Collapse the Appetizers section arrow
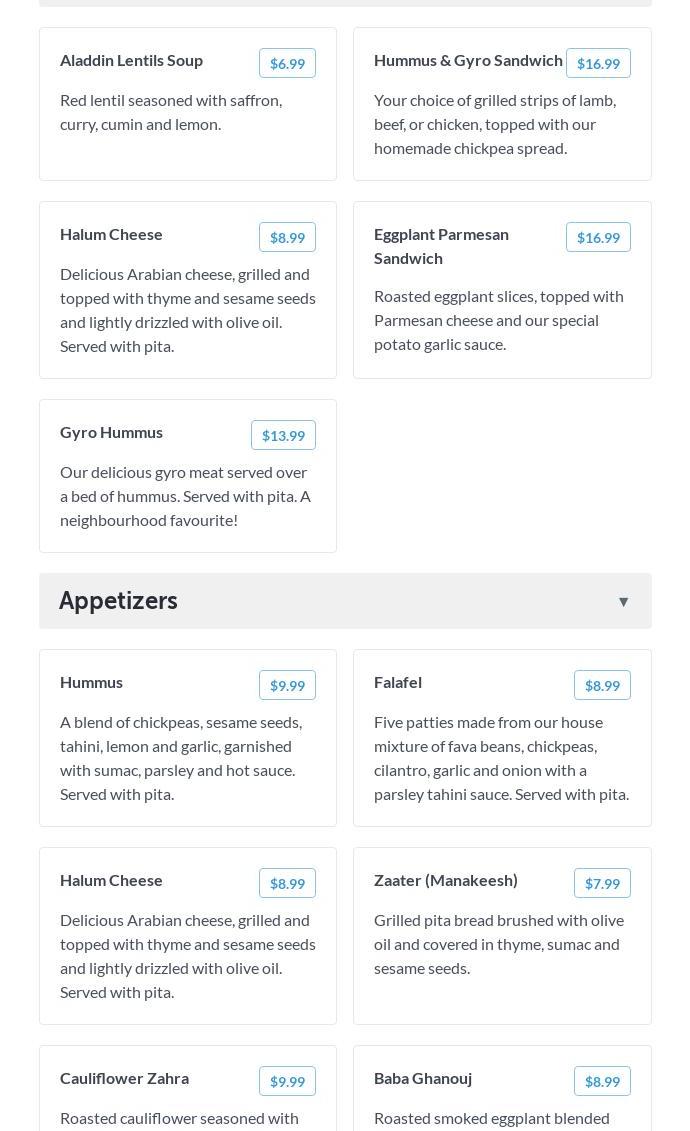The image size is (690, 1131). pos(623,601)
